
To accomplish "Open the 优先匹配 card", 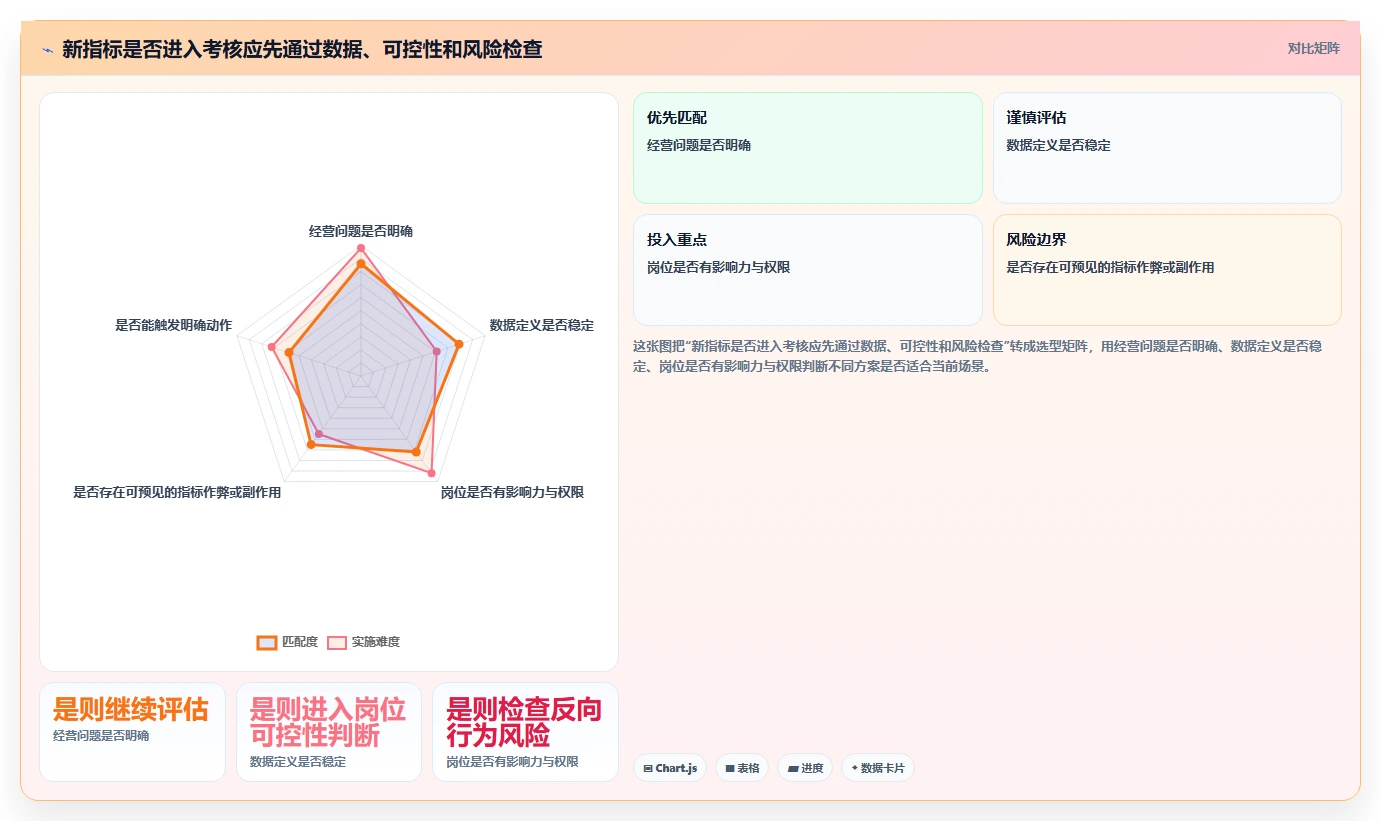I will coord(808,148).
